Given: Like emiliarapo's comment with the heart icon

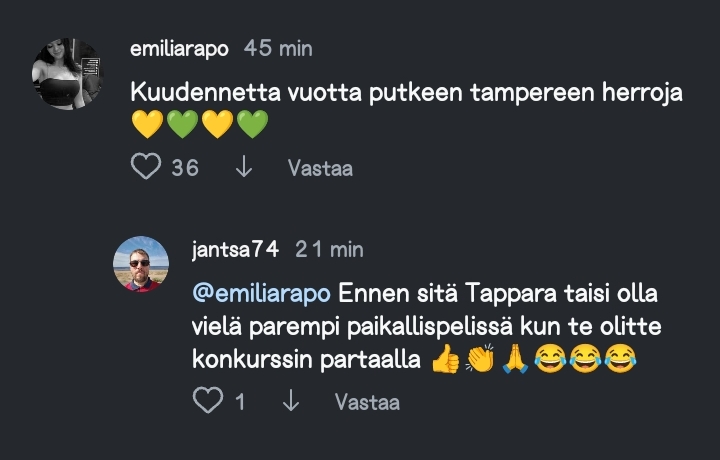Looking at the screenshot, I should coord(146,167).
